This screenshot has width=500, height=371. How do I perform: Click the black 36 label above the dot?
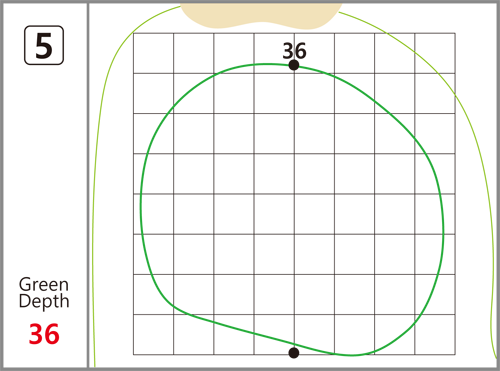tap(294, 51)
